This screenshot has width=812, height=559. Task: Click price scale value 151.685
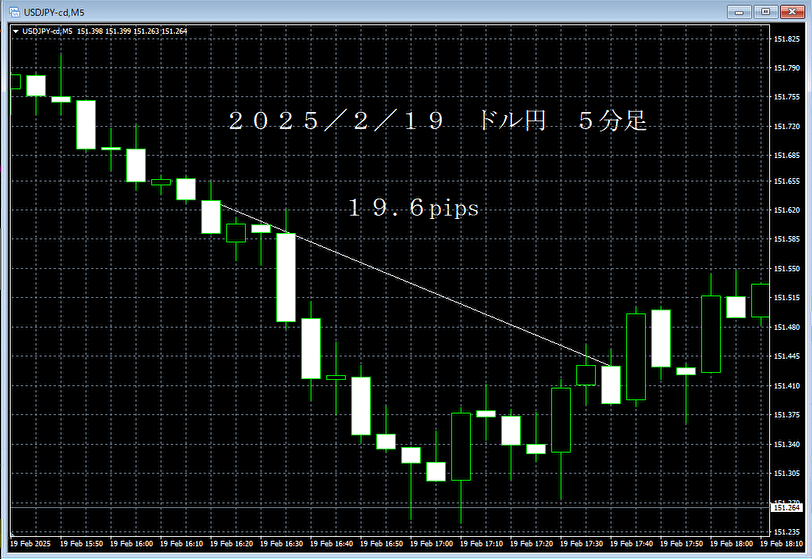(x=787, y=155)
